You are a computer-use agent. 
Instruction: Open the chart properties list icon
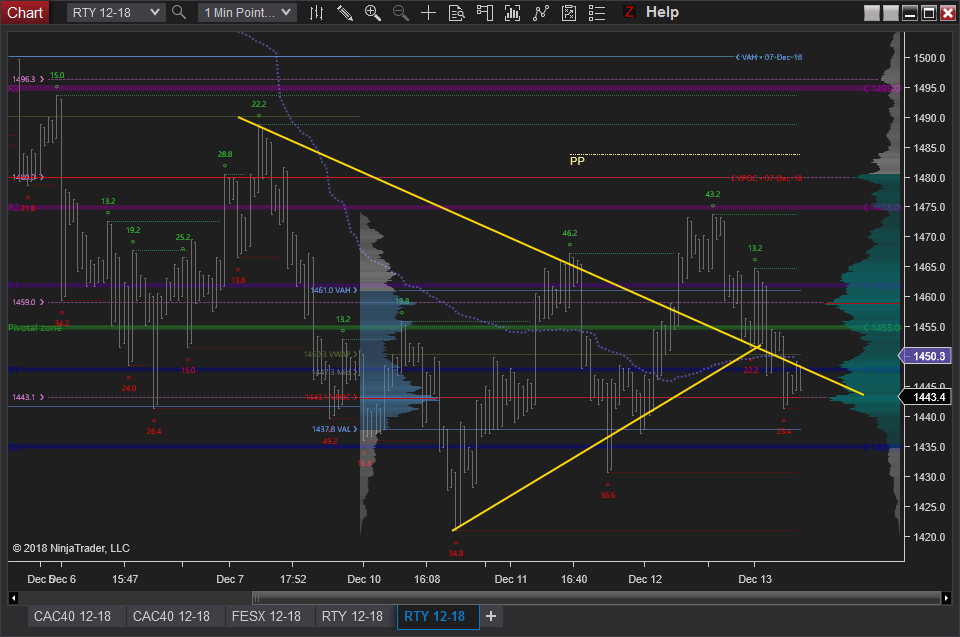coord(597,12)
